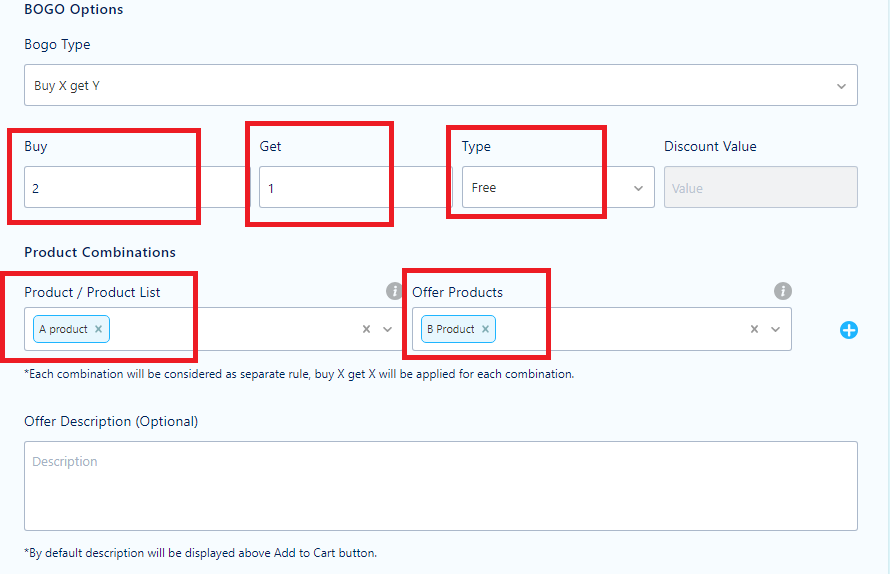Click the 'B Product' tag label
890x574 pixels.
pyautogui.click(x=451, y=329)
